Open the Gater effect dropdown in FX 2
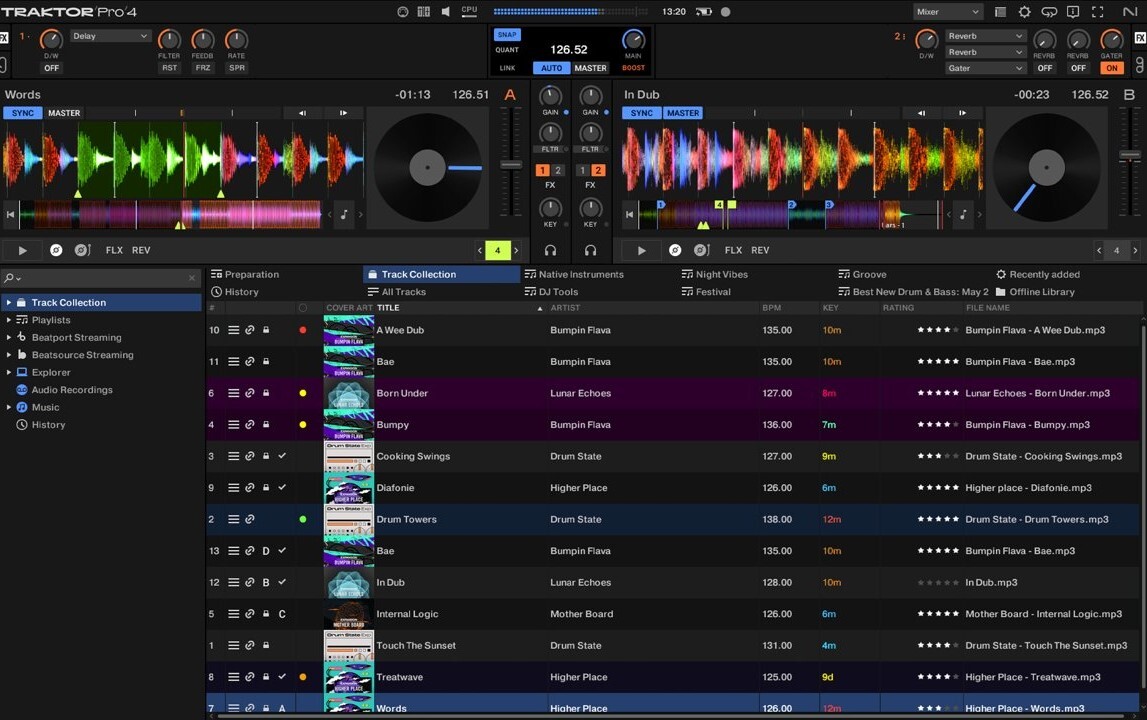The image size is (1147, 720). click(985, 68)
